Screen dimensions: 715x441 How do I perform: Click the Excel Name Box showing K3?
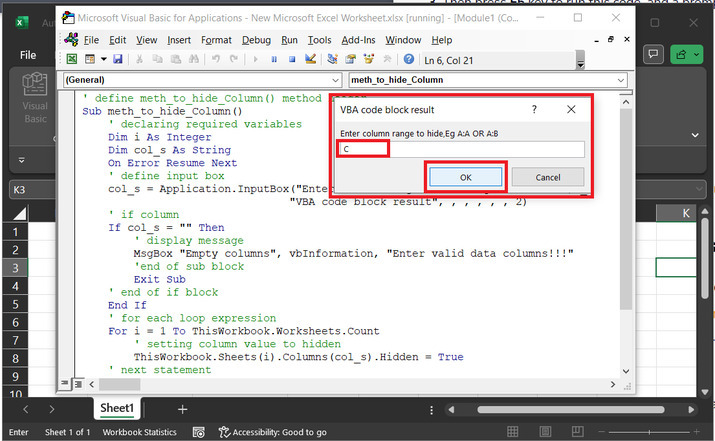point(32,190)
